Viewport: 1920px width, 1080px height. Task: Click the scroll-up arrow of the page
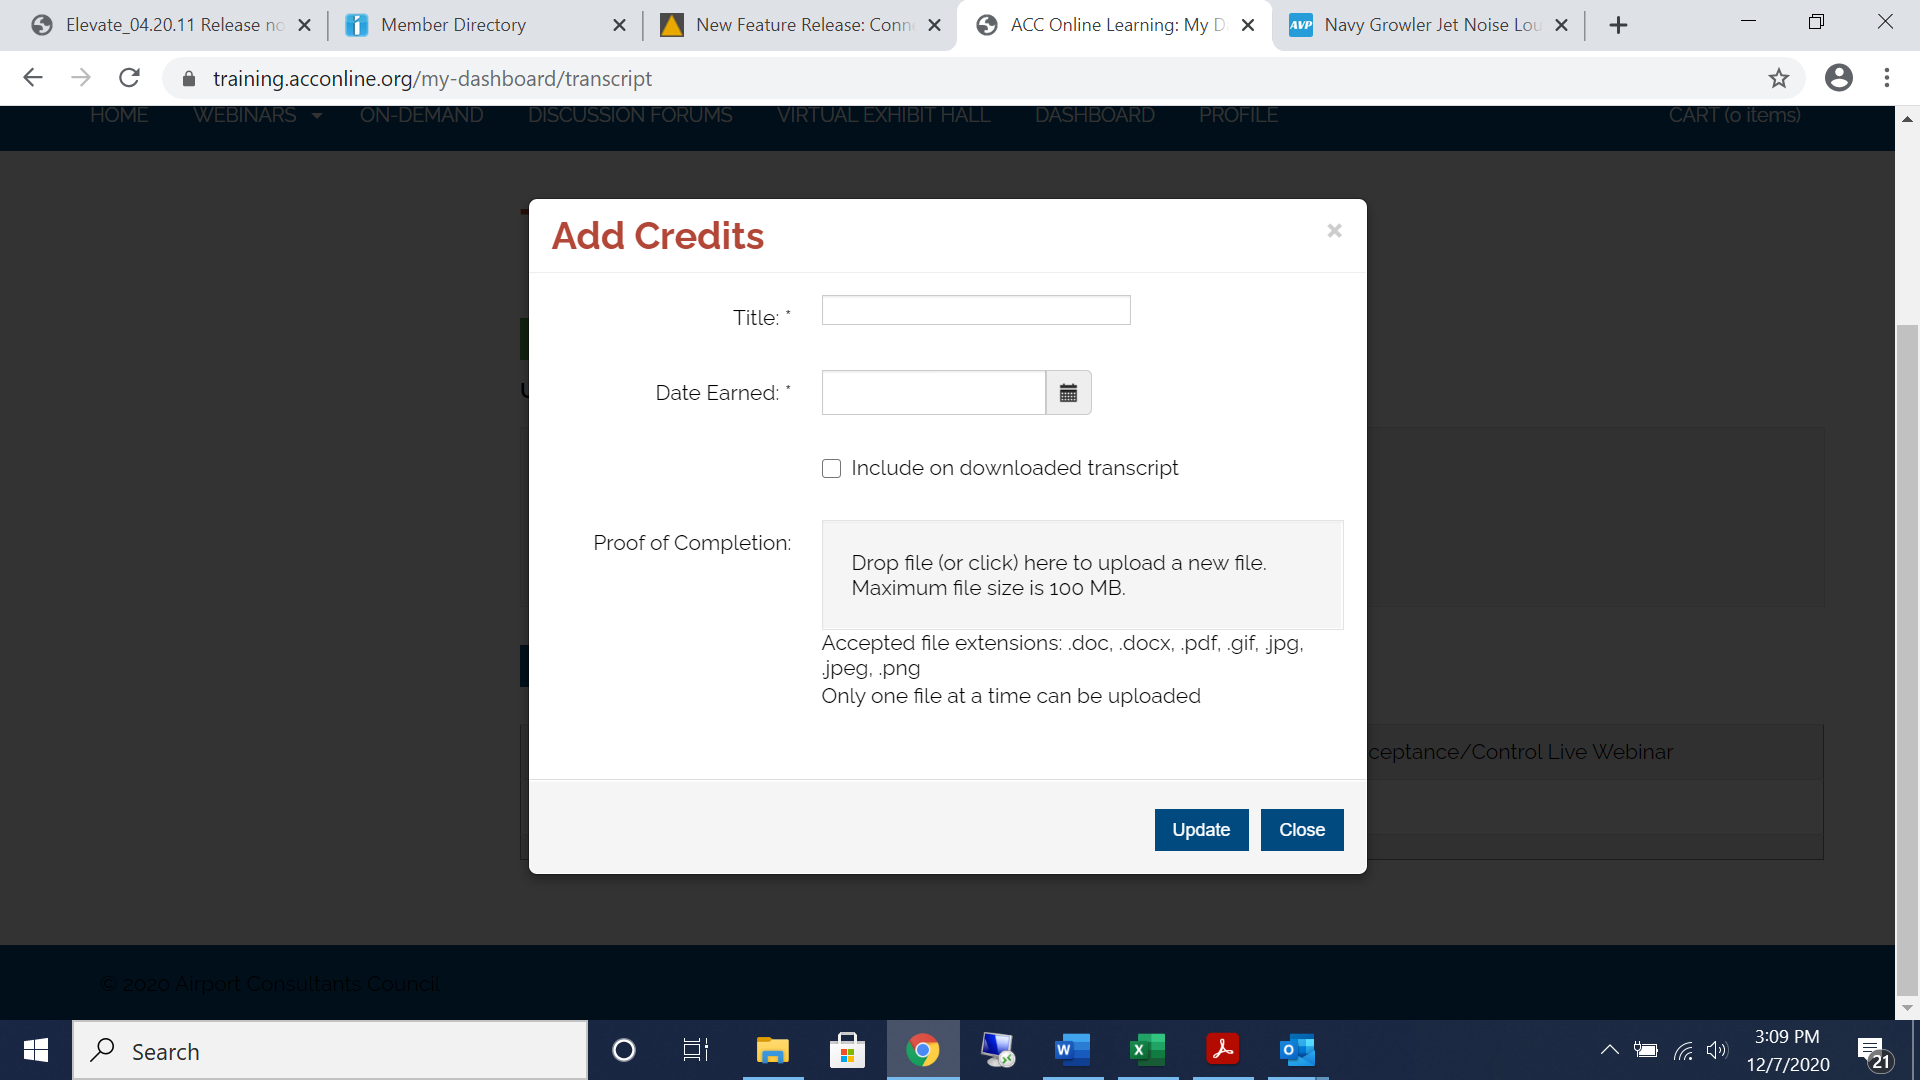click(x=1907, y=119)
